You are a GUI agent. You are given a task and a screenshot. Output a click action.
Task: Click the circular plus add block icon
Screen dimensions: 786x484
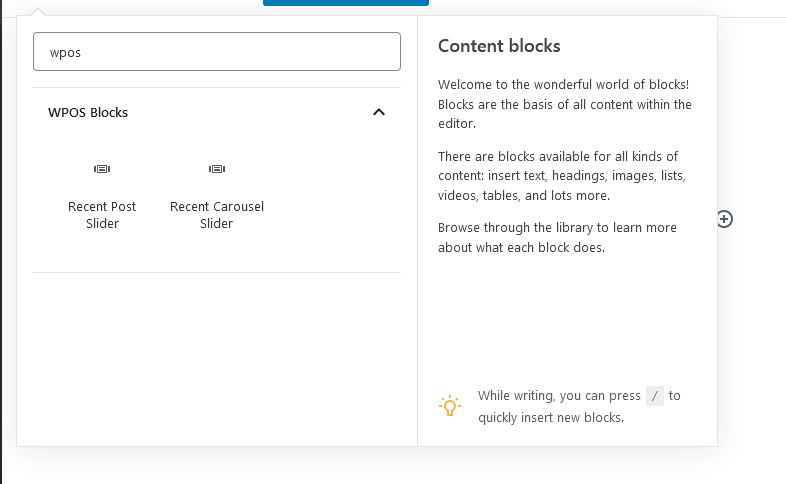click(725, 219)
